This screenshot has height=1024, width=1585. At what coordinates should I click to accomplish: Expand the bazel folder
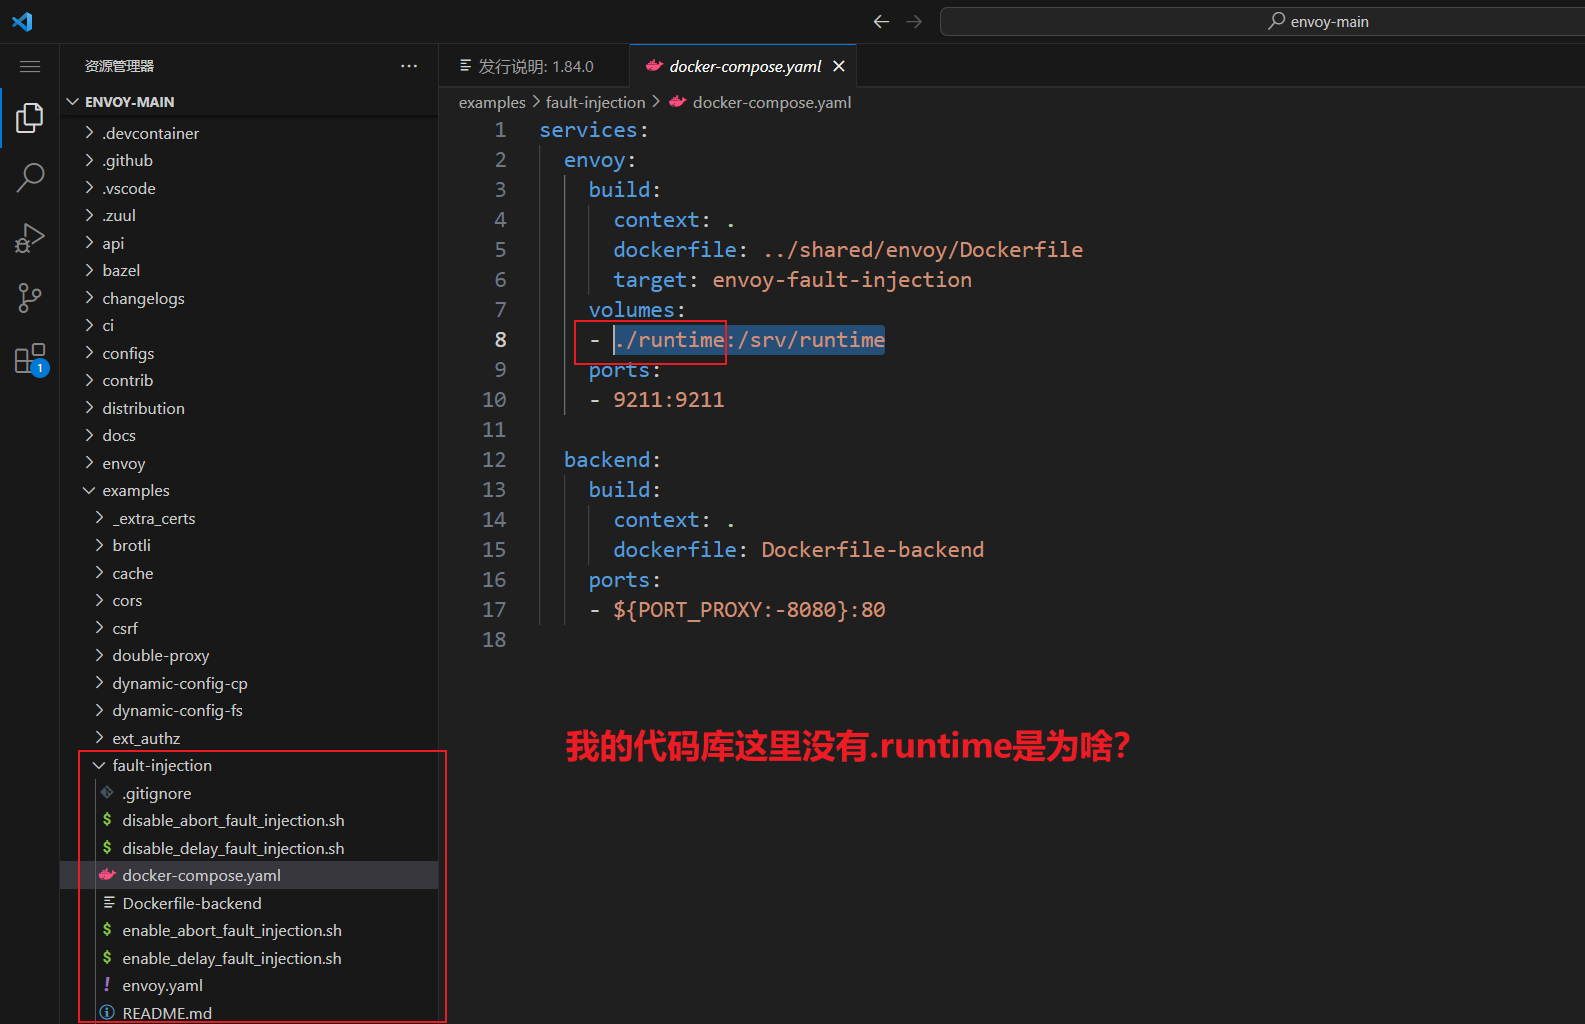click(249, 270)
